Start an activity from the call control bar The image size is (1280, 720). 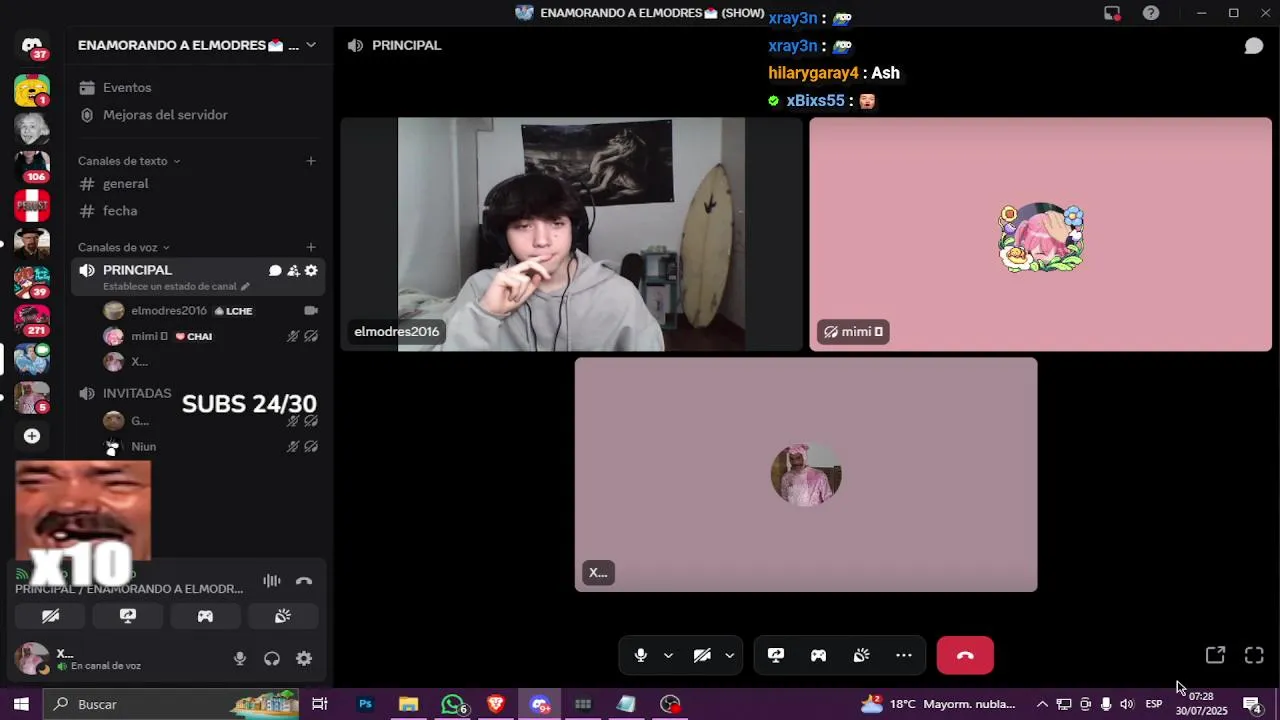pyautogui.click(x=818, y=655)
